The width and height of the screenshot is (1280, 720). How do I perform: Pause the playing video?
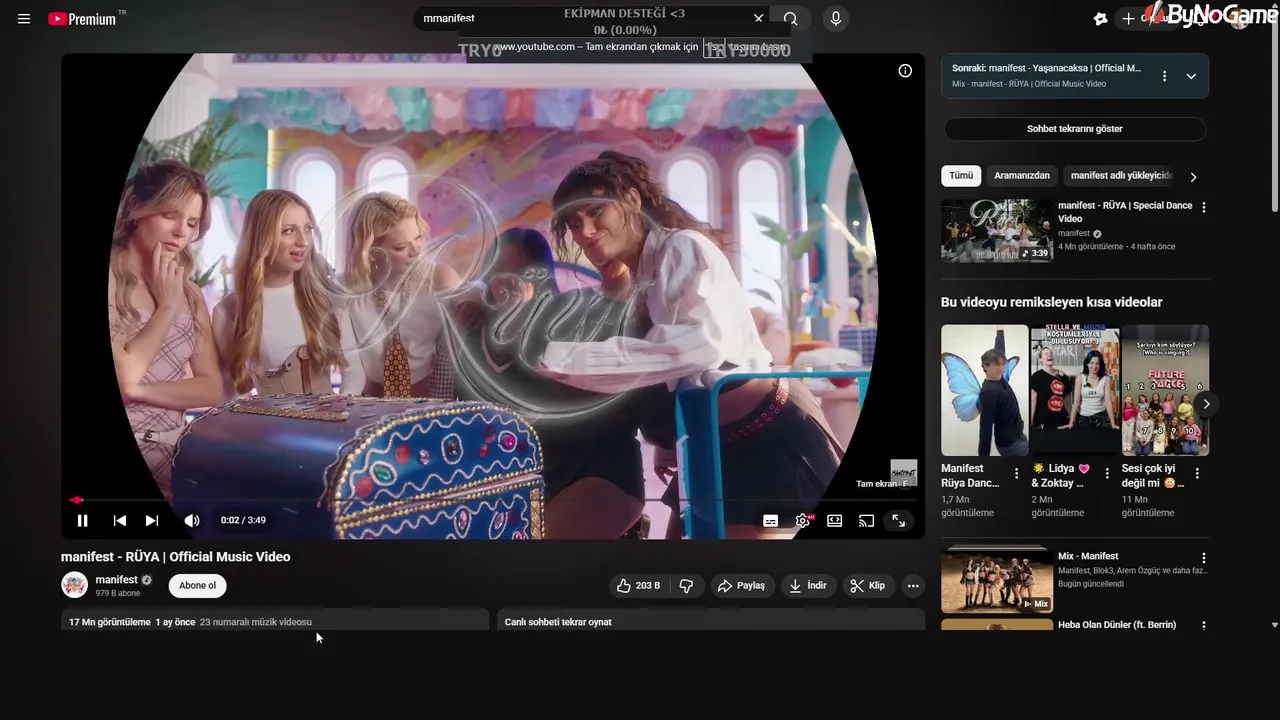[83, 520]
